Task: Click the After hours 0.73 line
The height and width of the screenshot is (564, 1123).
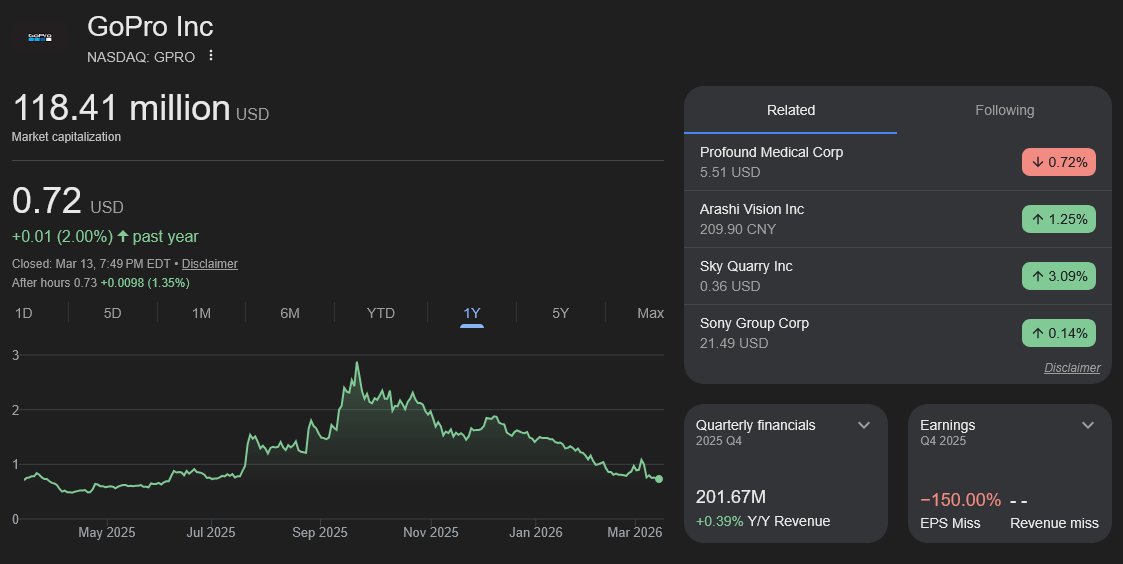Action: pos(100,283)
